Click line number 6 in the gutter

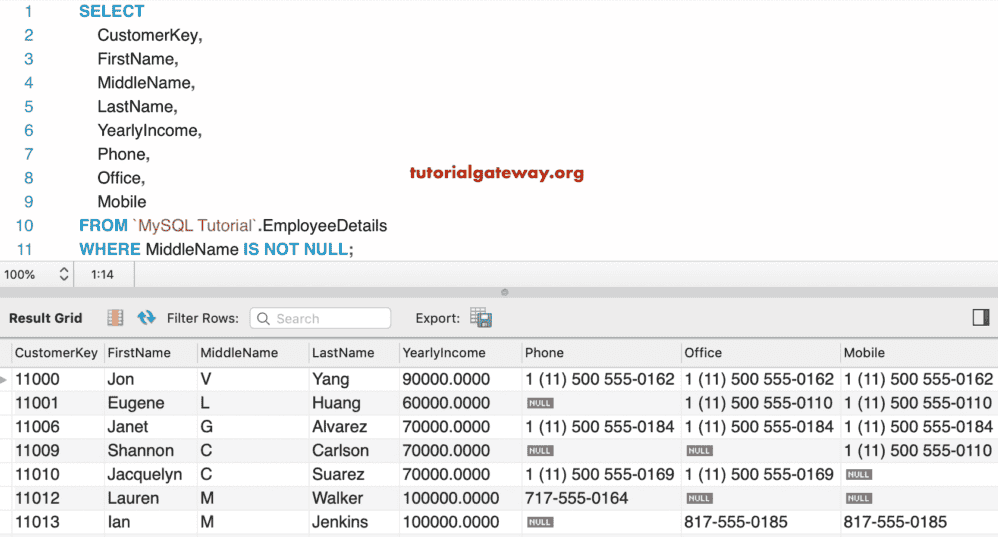click(x=29, y=130)
